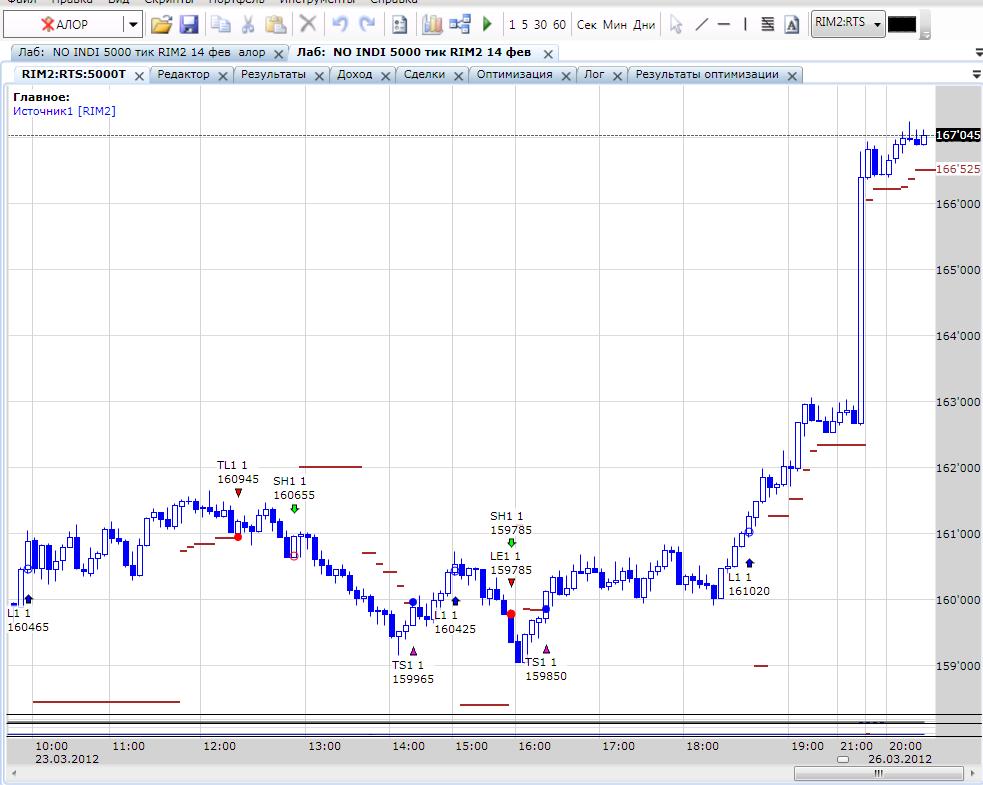Viewport: 983px width, 785px height.
Task: Switch to the Доход tab
Action: 354,75
